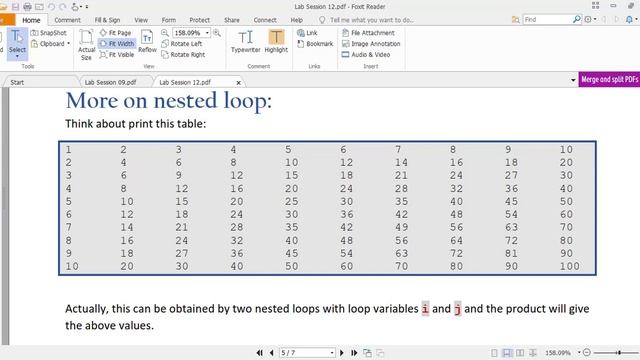
Task: Click the Merge and split PDFs banner
Action: click(x=609, y=80)
